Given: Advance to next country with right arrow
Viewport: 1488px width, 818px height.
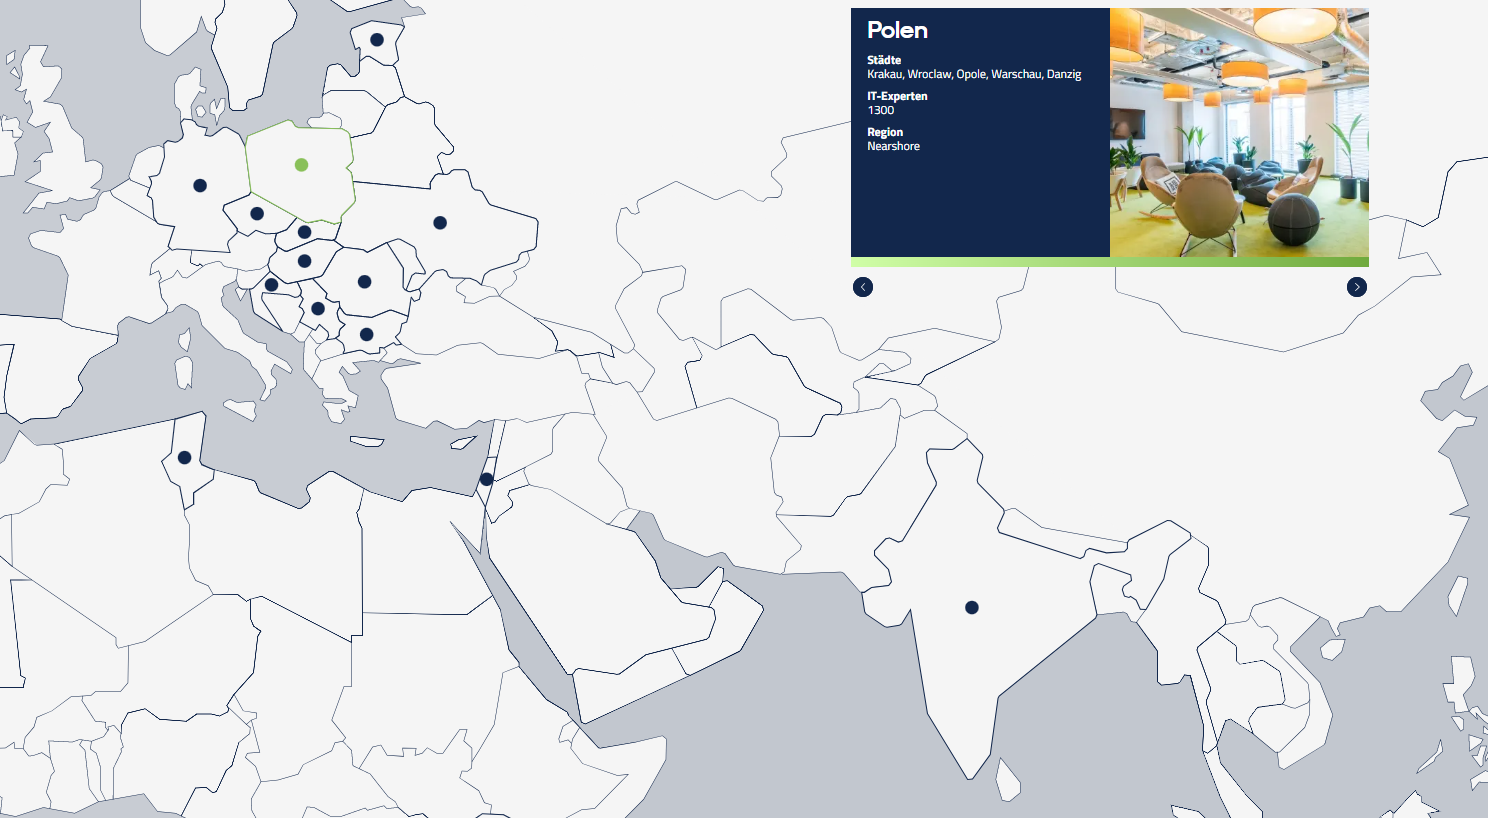Looking at the screenshot, I should click(1356, 288).
